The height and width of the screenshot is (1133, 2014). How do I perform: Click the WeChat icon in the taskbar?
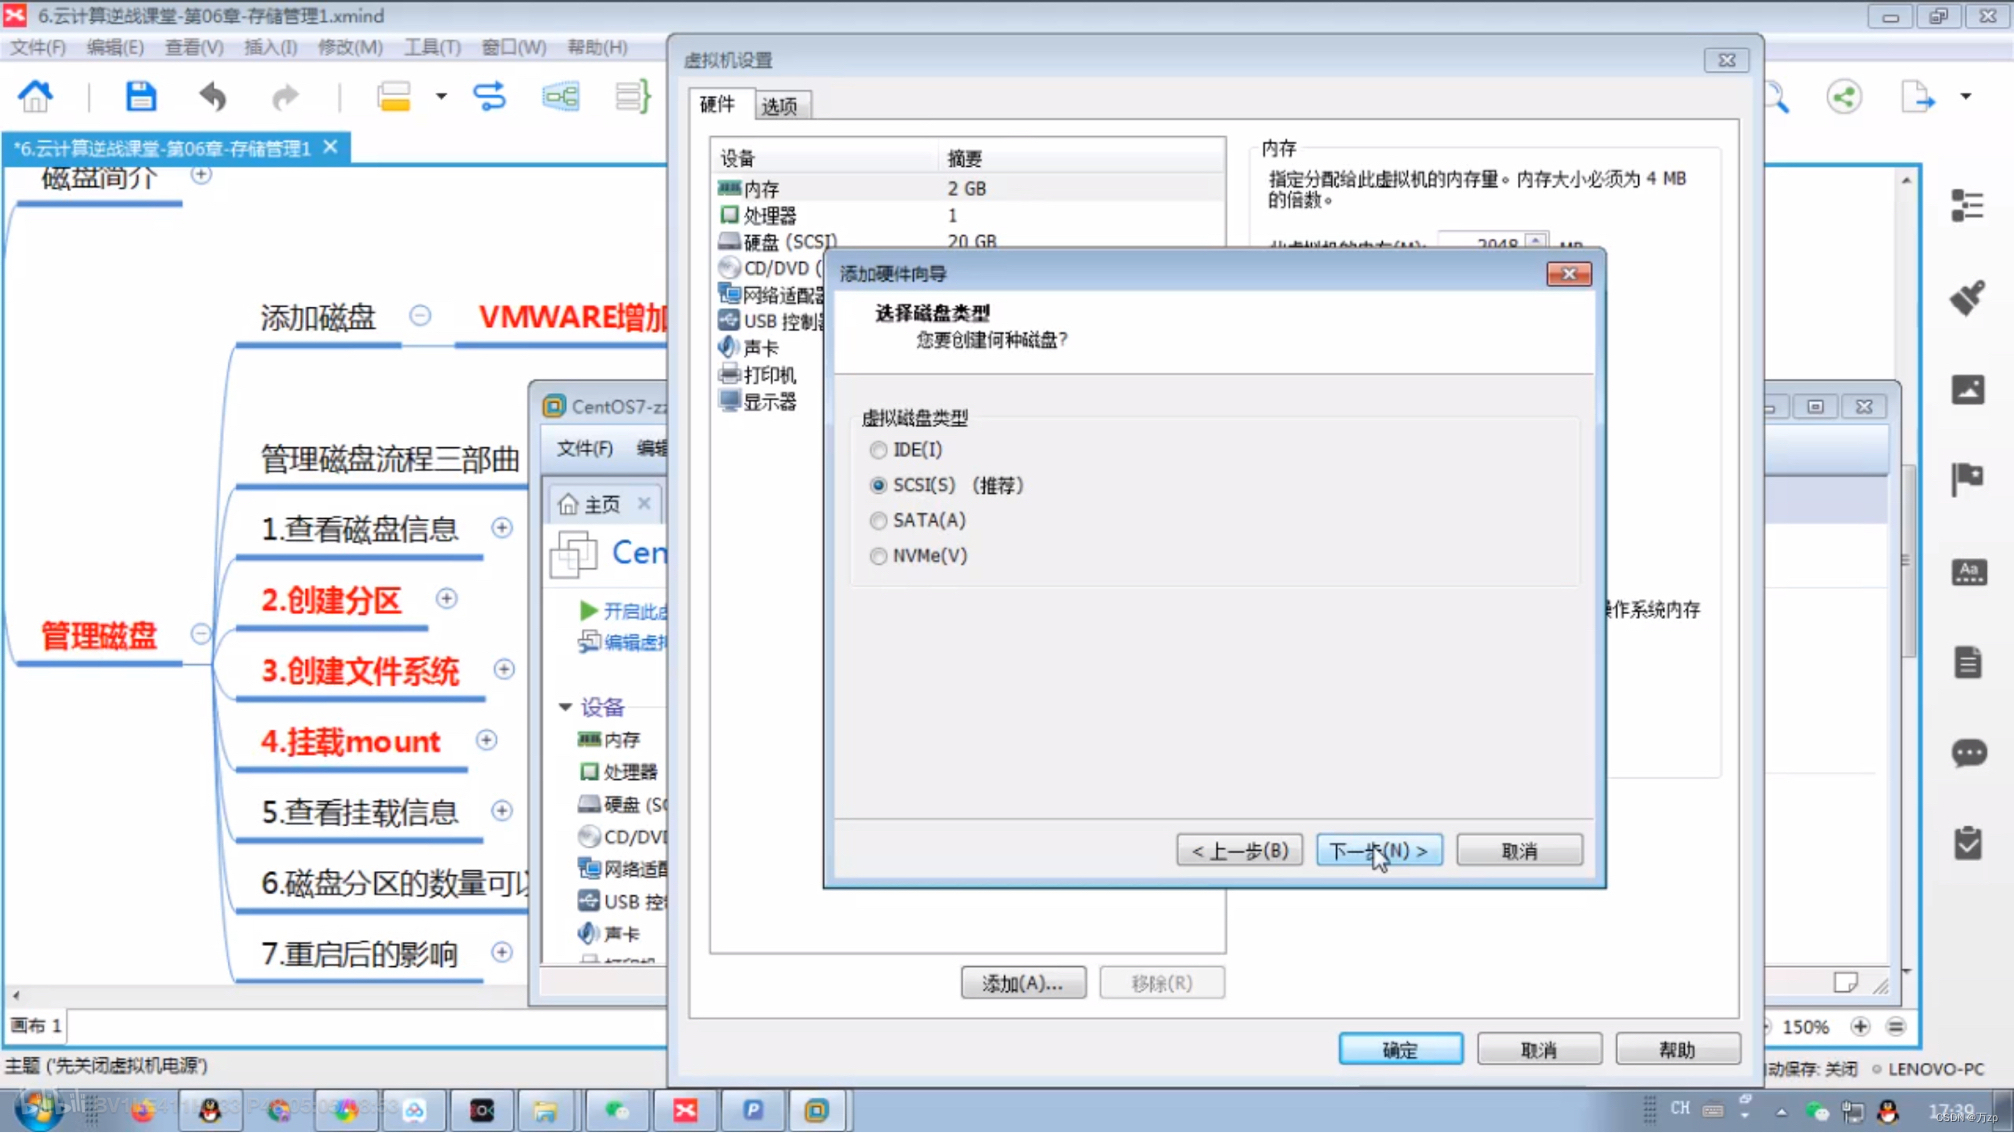coord(617,1110)
